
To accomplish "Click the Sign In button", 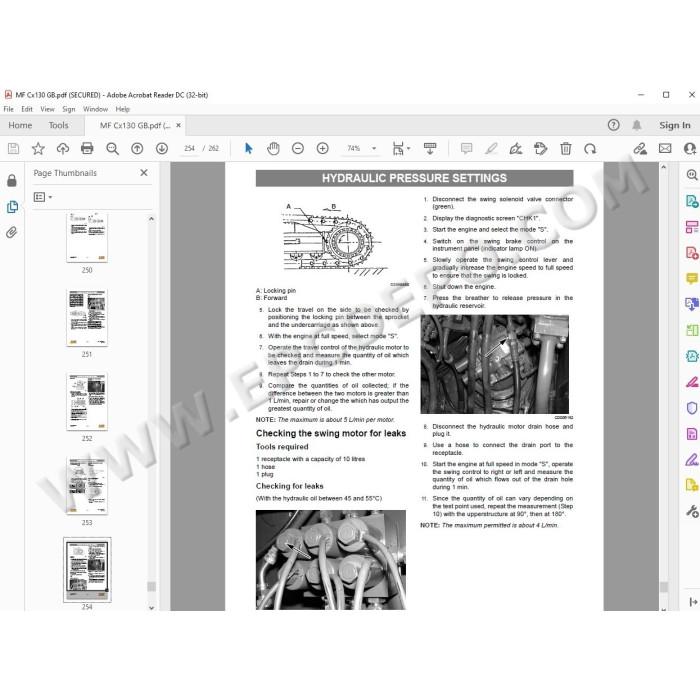I will tap(675, 125).
